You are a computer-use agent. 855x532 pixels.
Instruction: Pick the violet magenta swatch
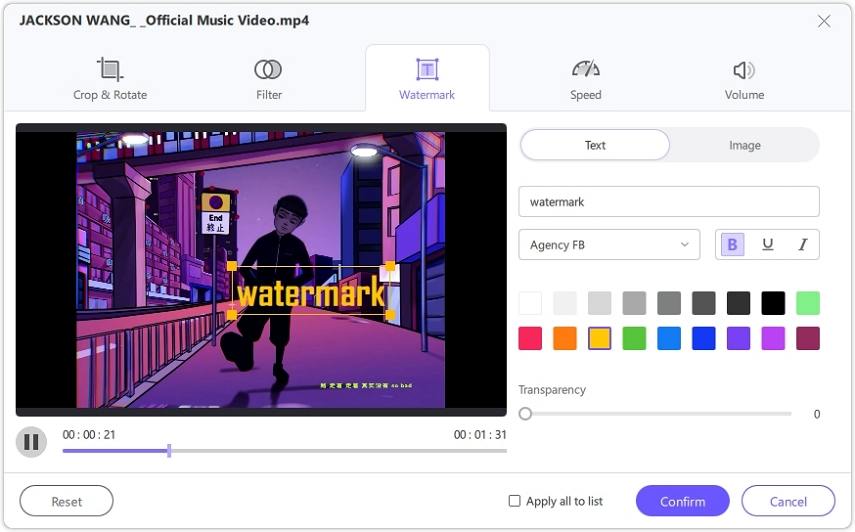point(773,338)
